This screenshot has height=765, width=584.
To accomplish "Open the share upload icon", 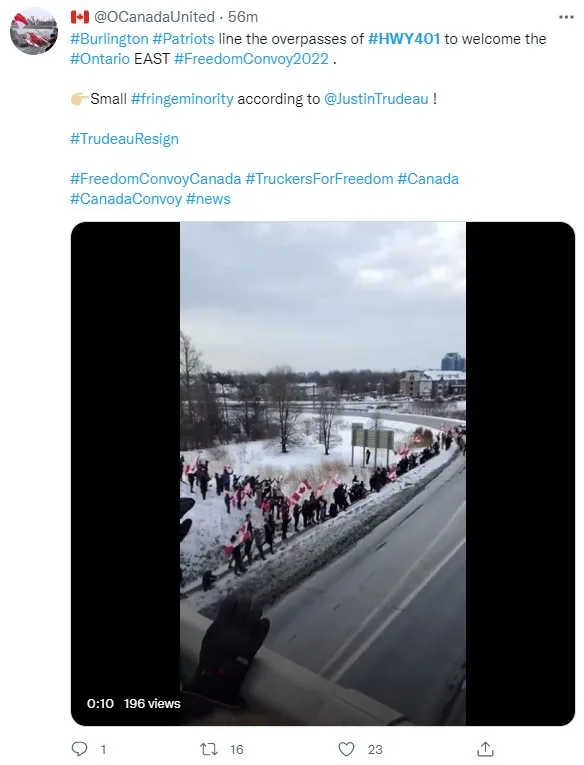I will (485, 748).
